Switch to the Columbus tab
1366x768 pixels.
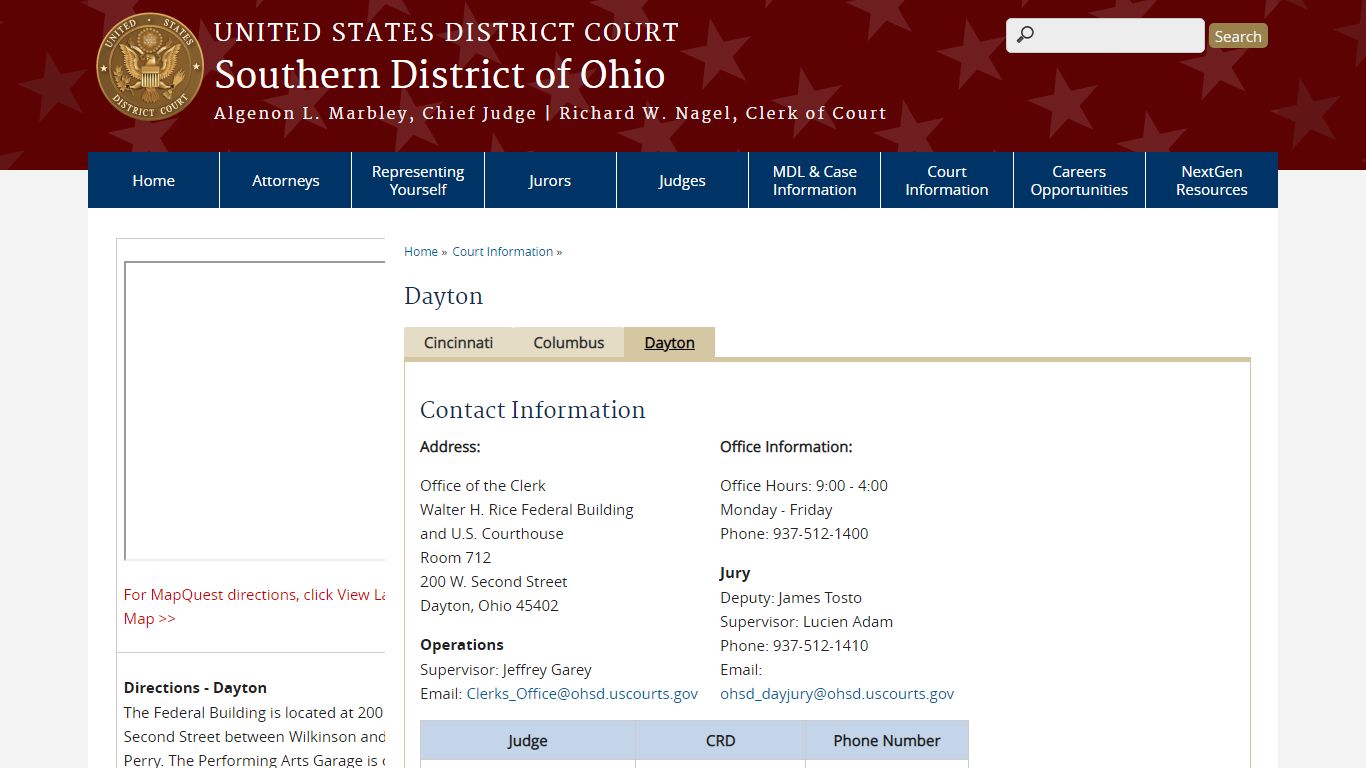point(569,342)
